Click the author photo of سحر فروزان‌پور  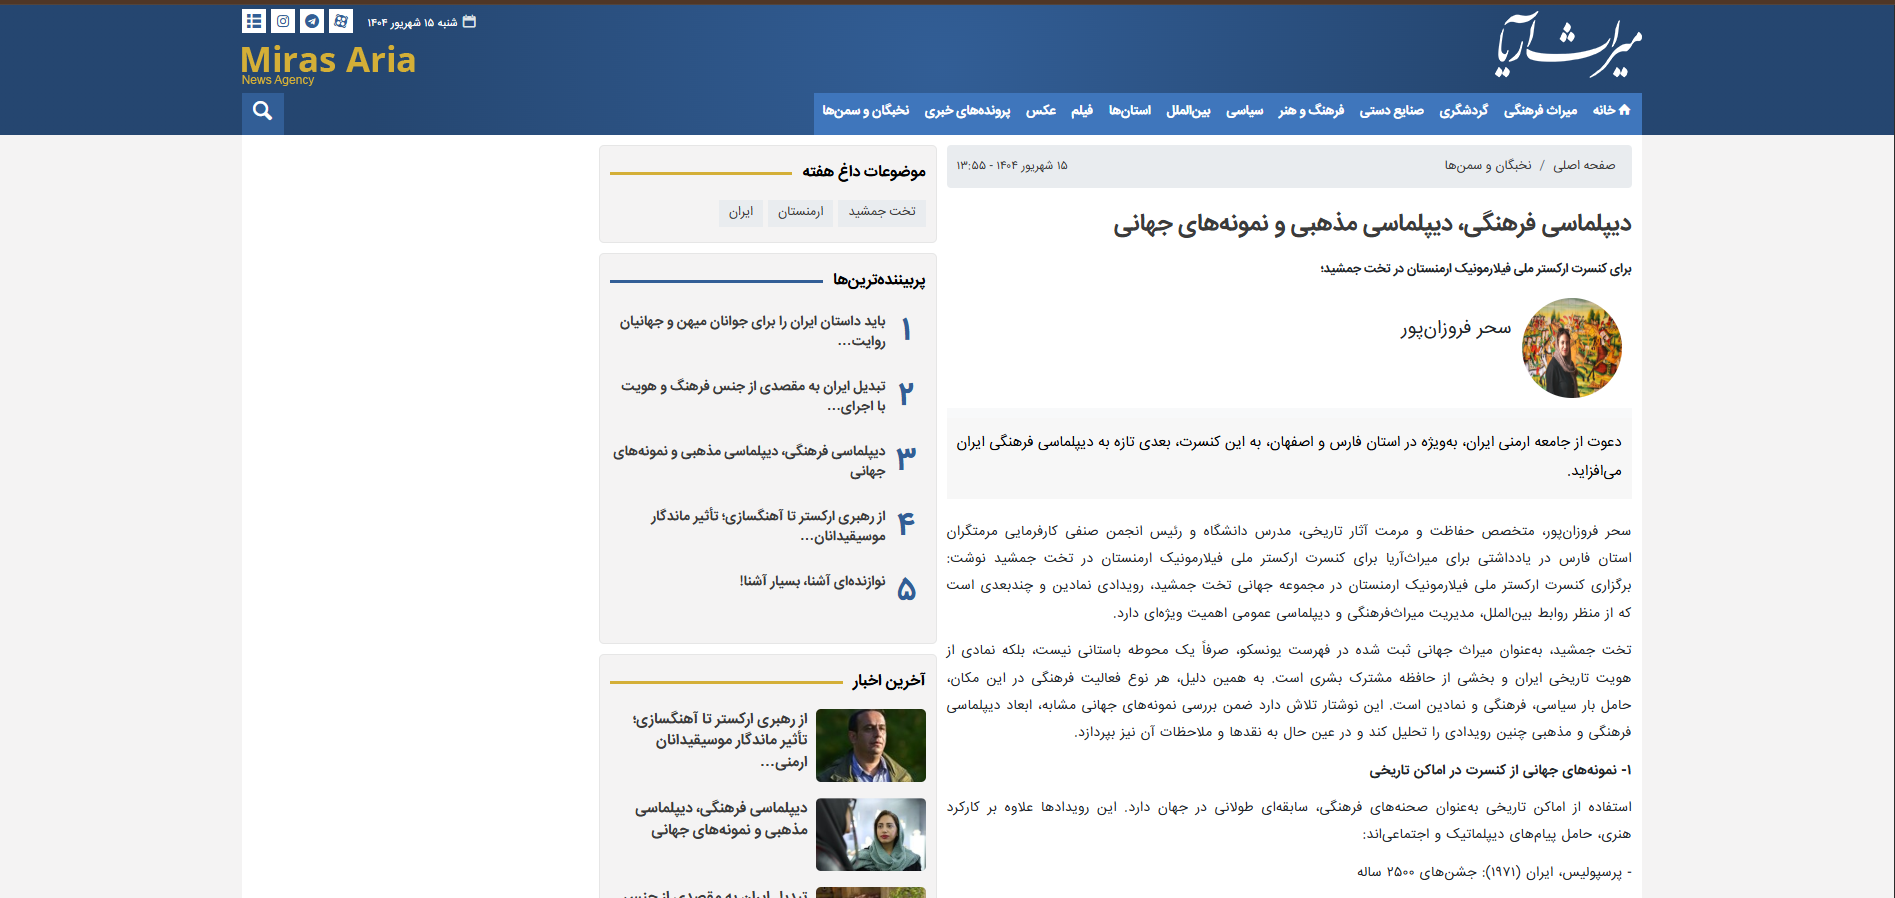click(x=1572, y=348)
